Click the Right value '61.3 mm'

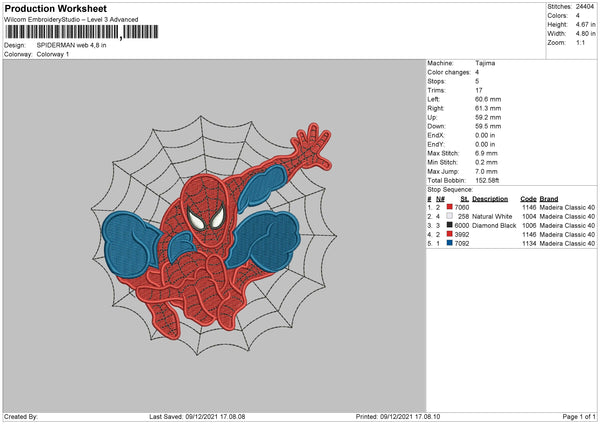point(488,108)
